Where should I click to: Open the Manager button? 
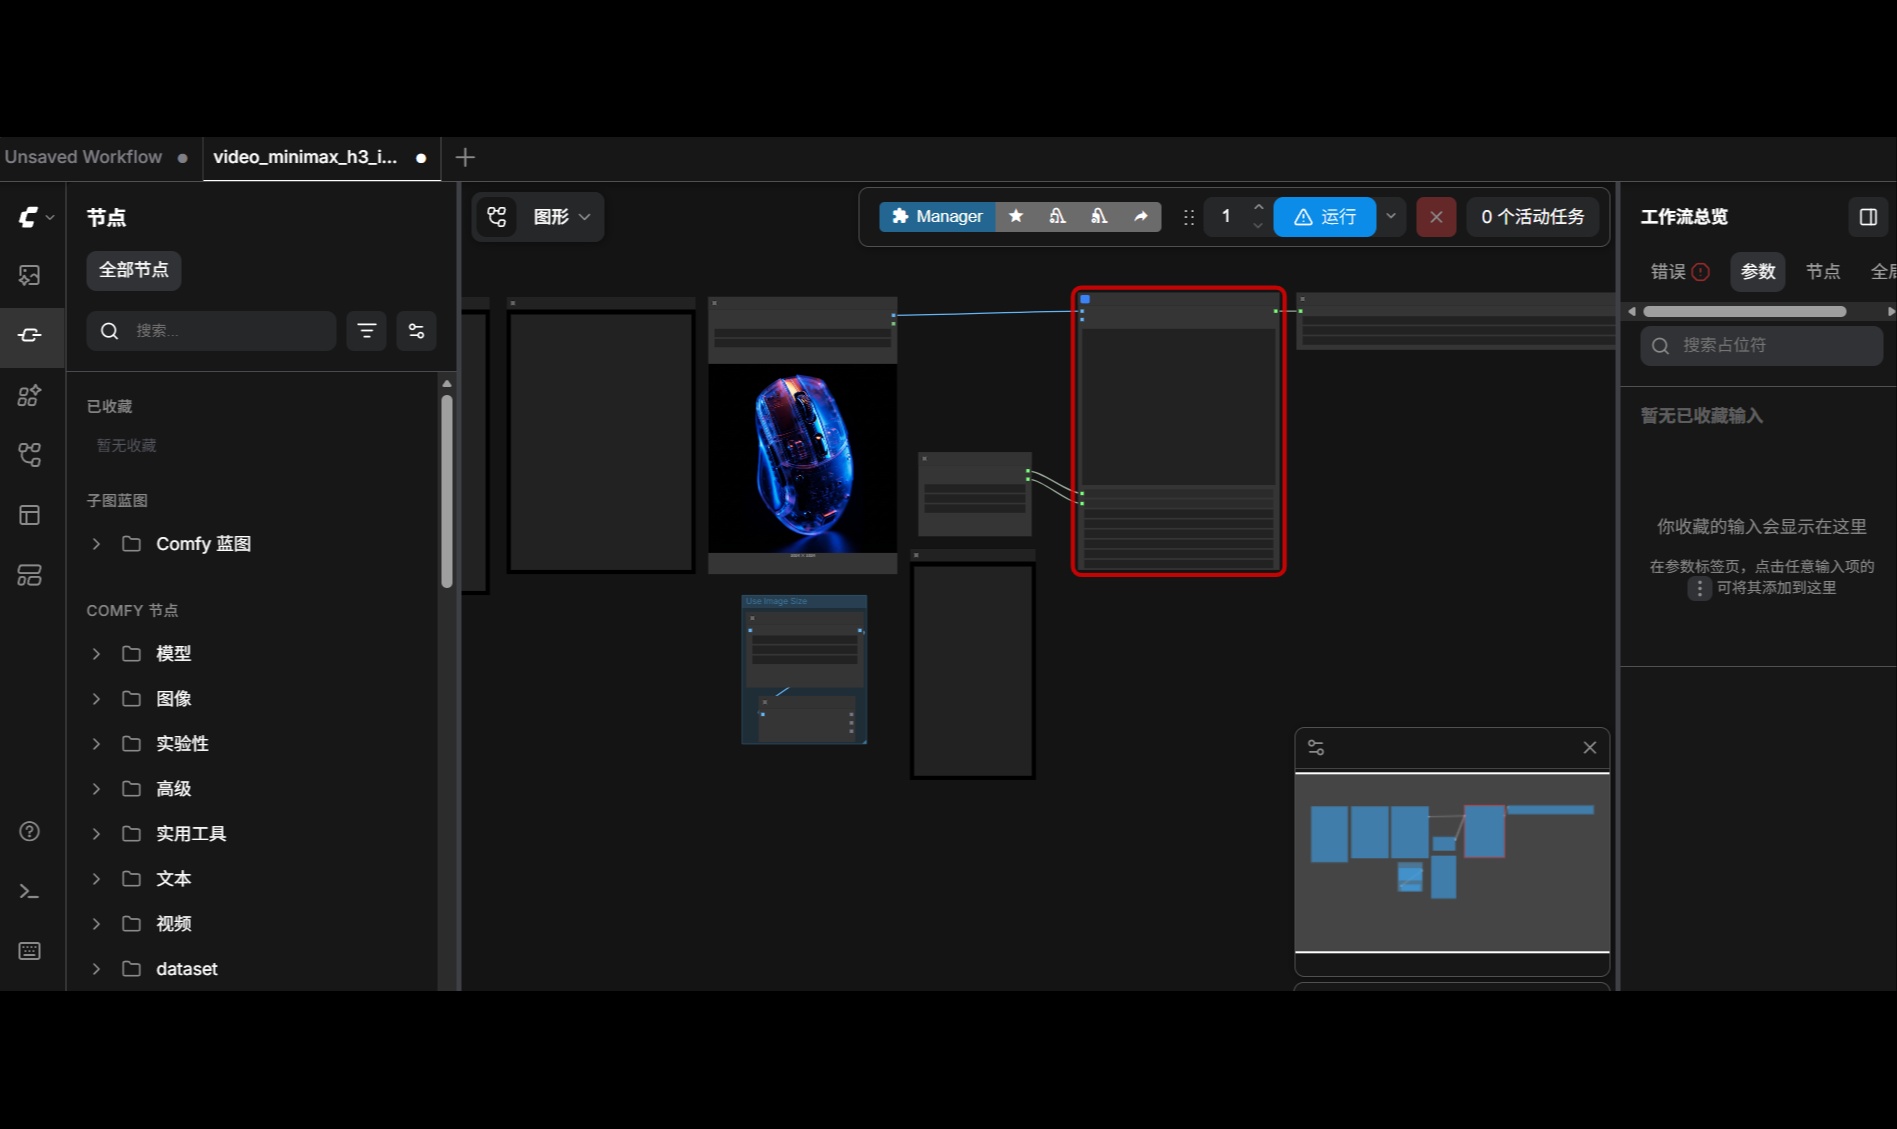point(937,216)
